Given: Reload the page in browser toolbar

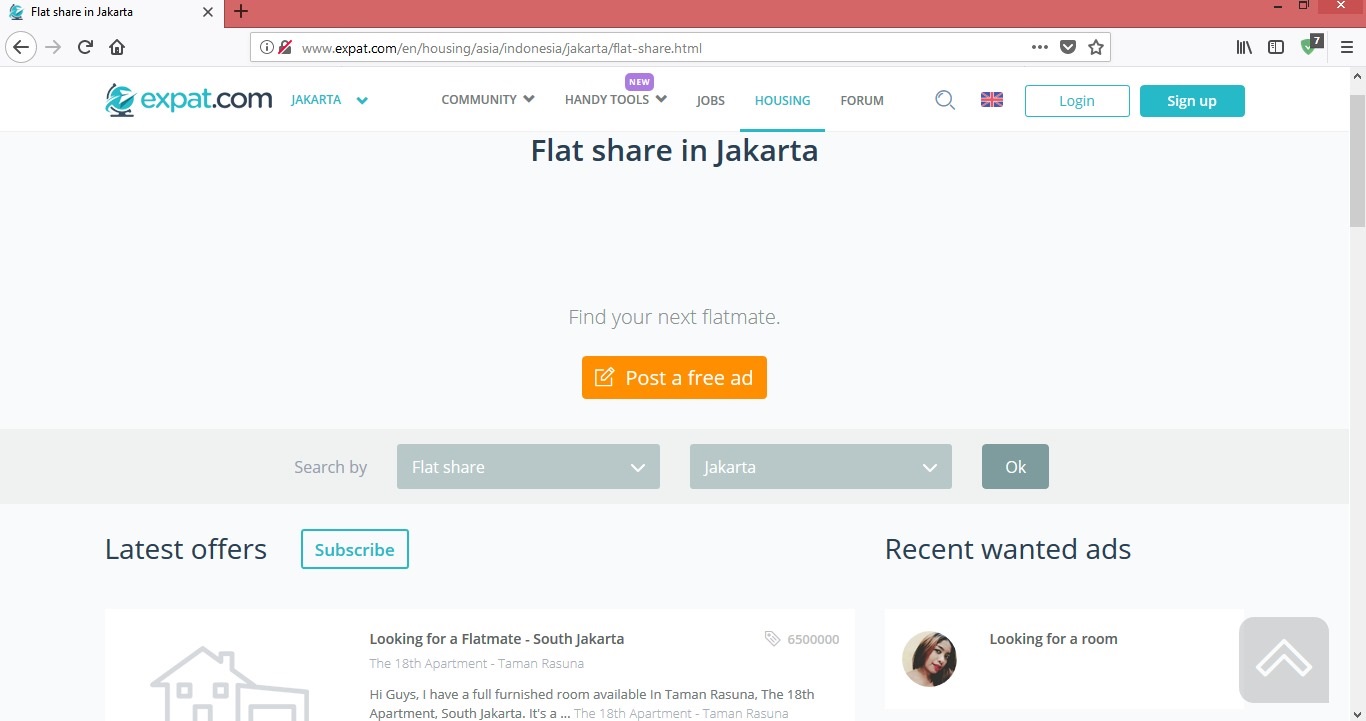Looking at the screenshot, I should (85, 47).
